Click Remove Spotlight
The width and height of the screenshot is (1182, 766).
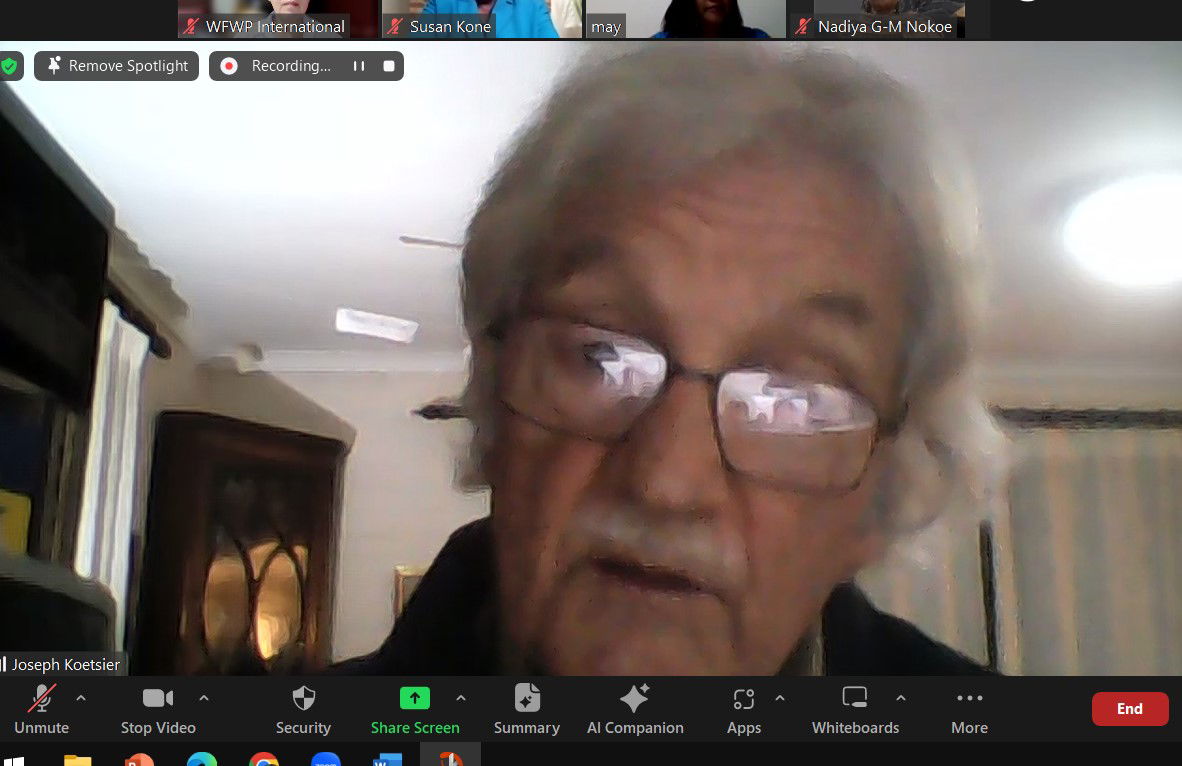[x=117, y=66]
